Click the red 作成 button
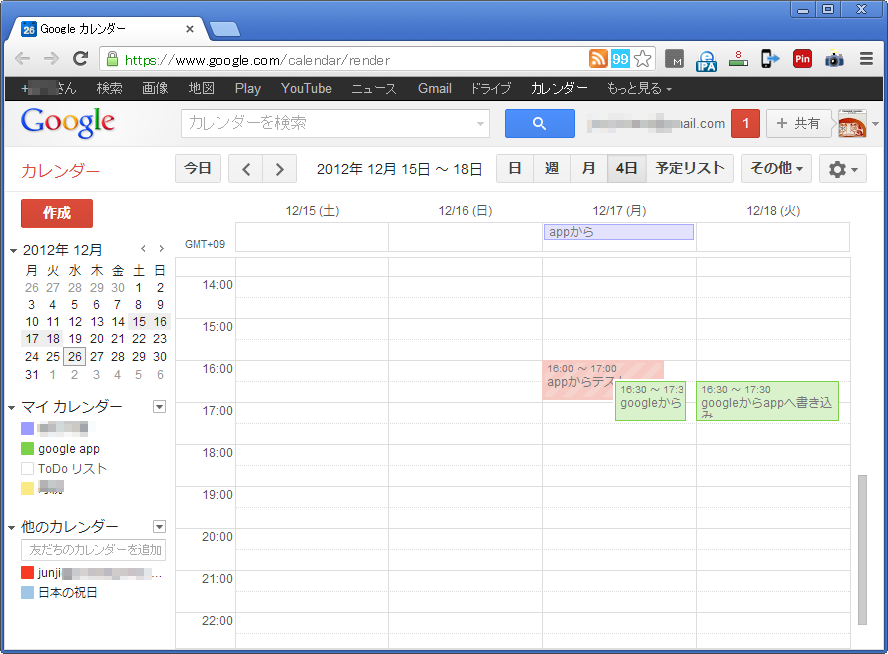Image resolution: width=888 pixels, height=654 pixels. tap(57, 213)
